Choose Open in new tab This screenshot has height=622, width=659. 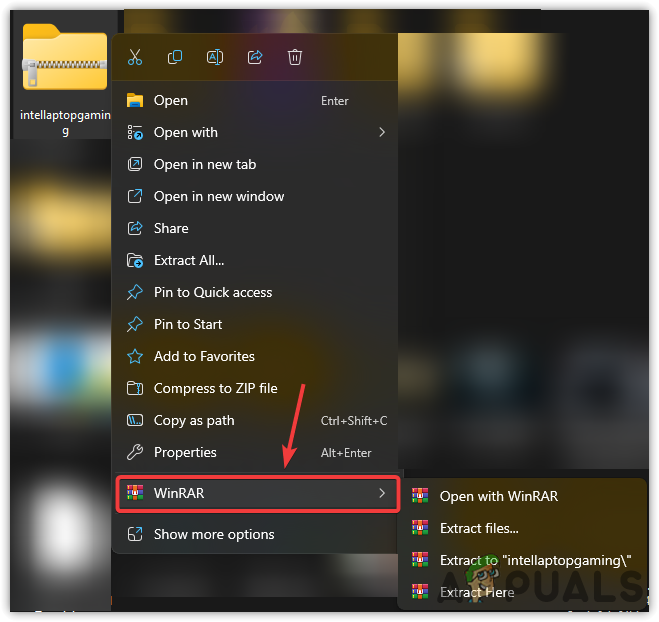coord(256,164)
